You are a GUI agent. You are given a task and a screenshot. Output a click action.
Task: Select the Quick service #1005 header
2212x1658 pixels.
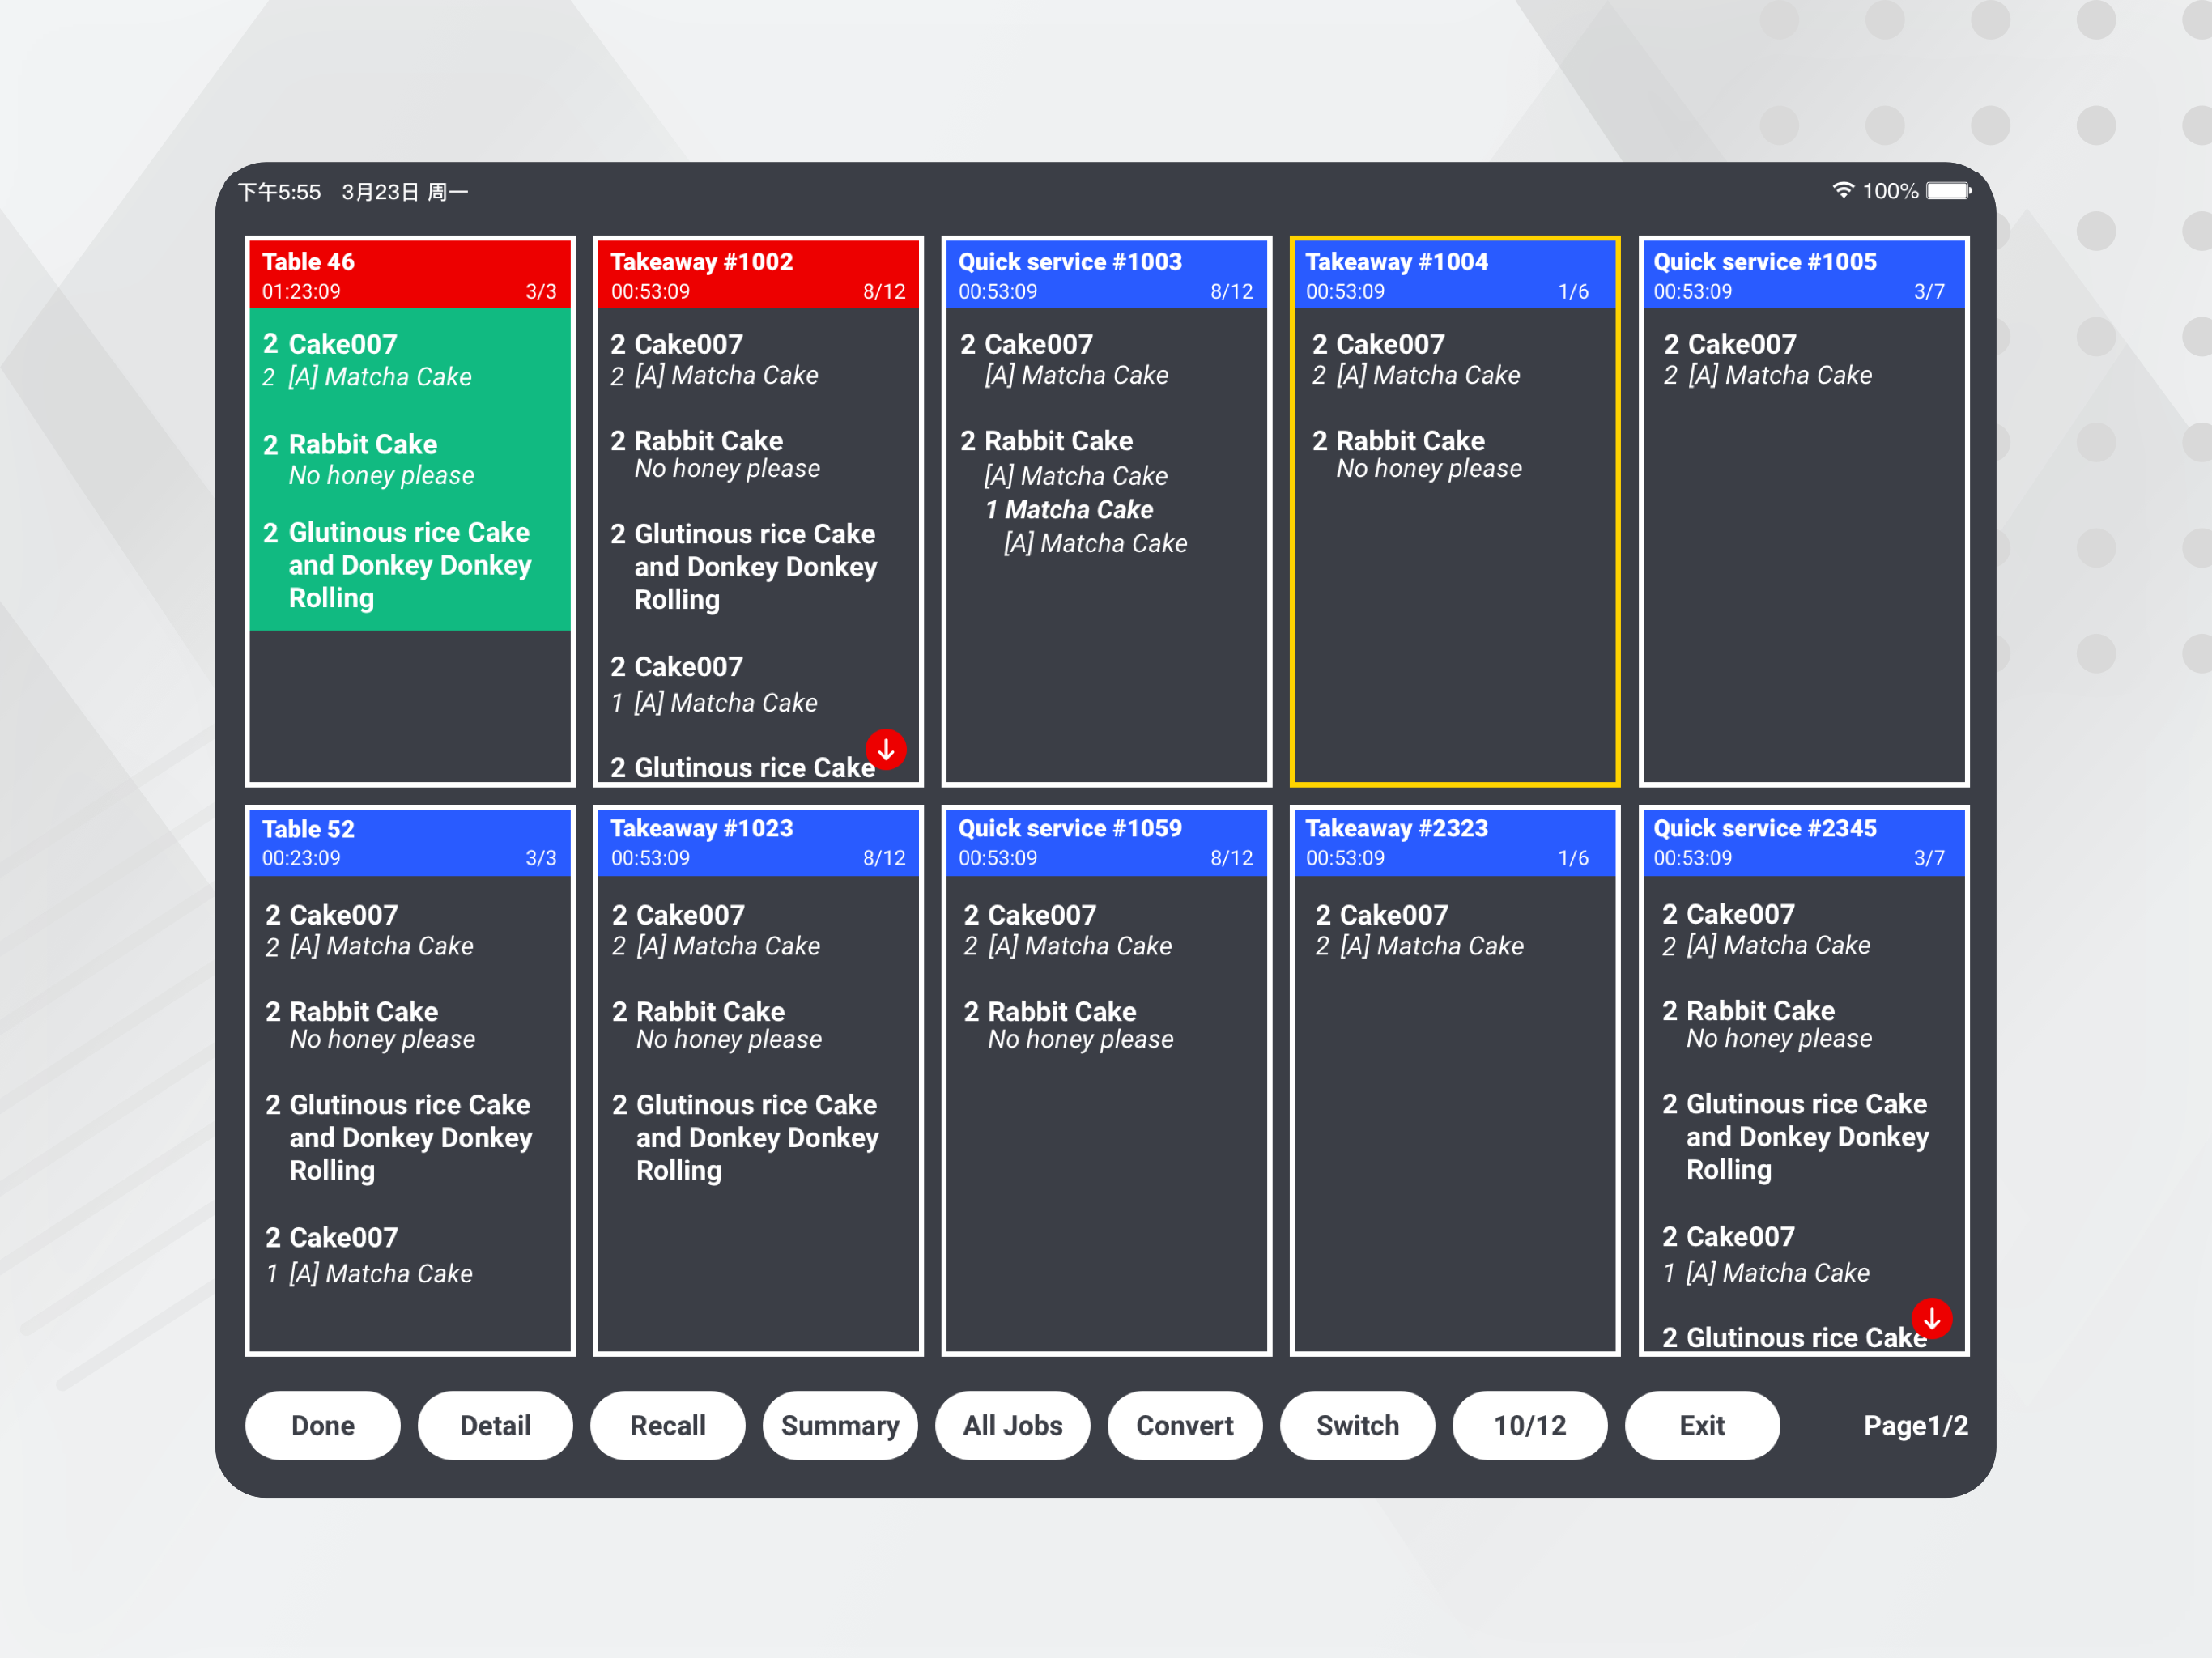1804,274
